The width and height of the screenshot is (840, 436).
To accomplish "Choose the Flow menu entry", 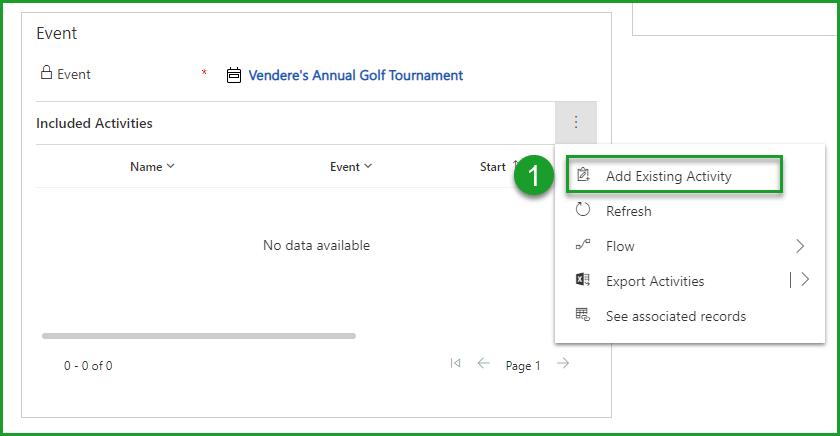I will [x=620, y=246].
